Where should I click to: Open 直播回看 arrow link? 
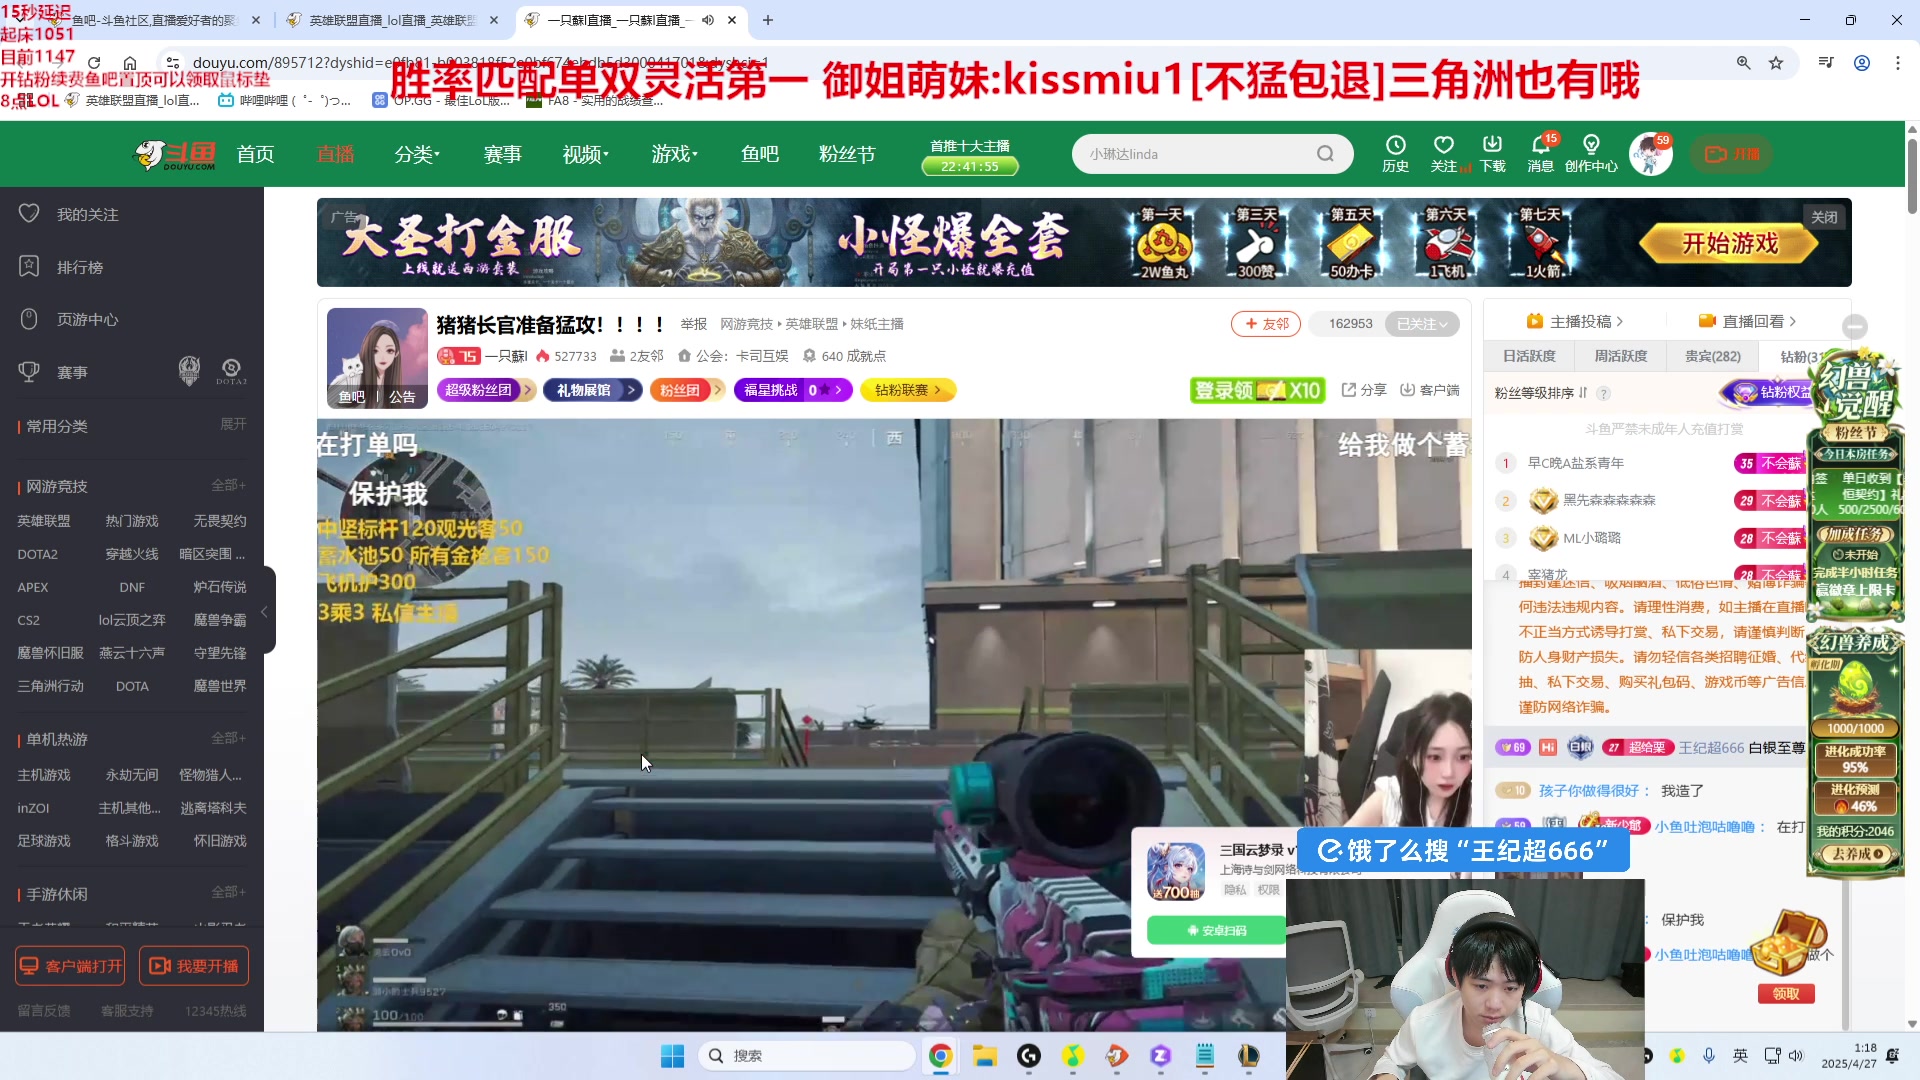click(x=1748, y=321)
